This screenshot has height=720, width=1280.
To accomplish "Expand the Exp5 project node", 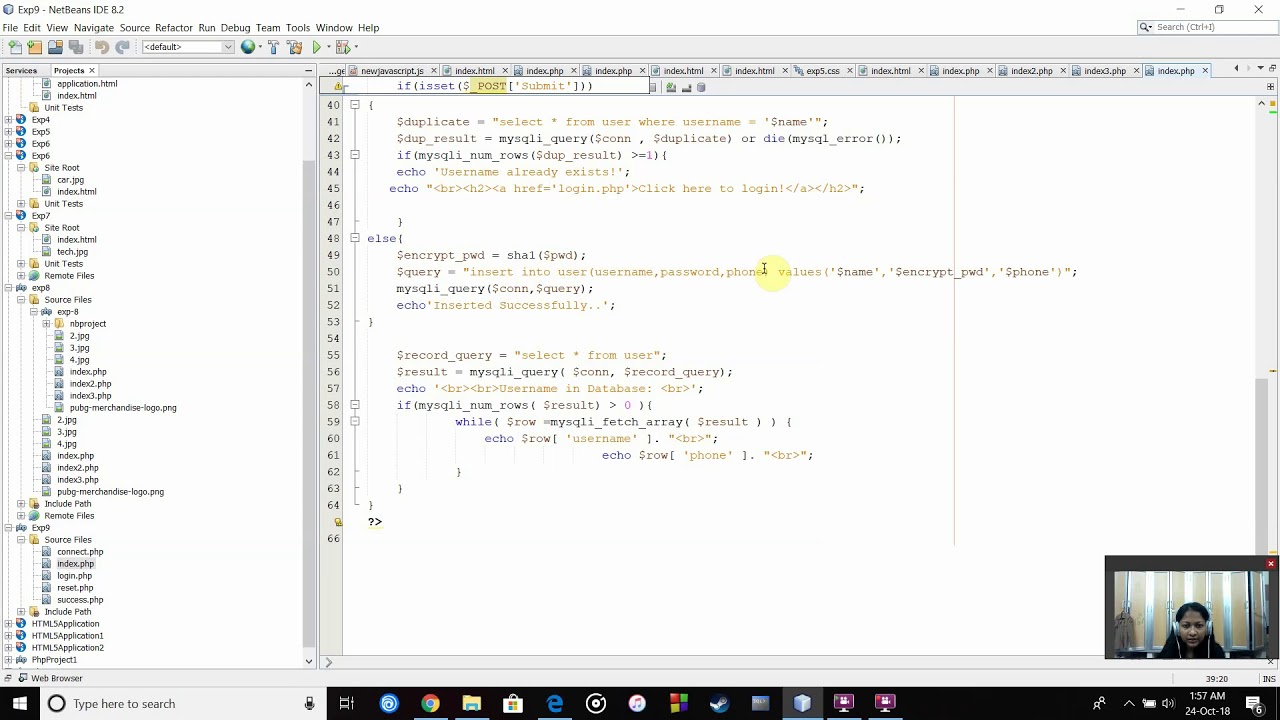I will [x=8, y=132].
